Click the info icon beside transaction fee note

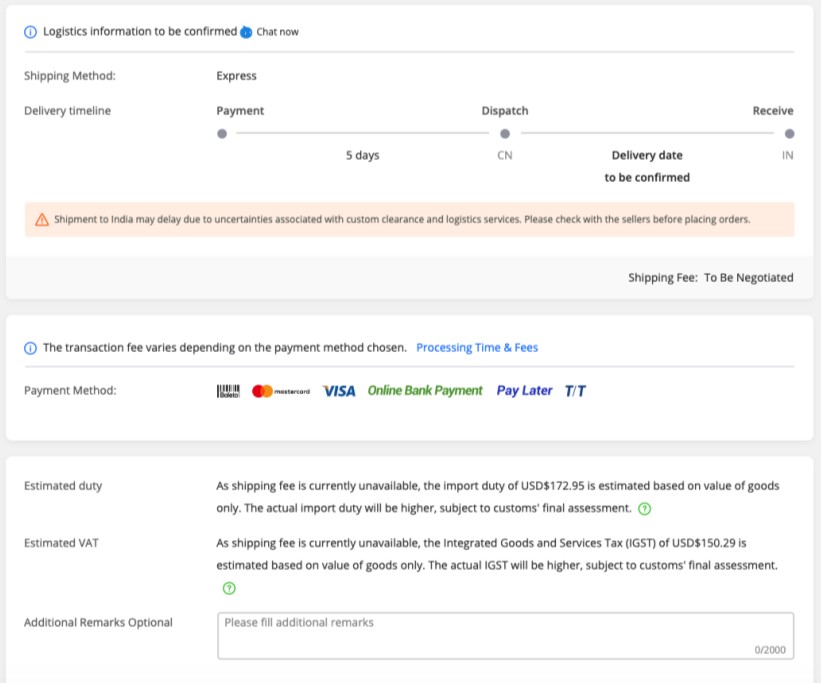(x=30, y=348)
